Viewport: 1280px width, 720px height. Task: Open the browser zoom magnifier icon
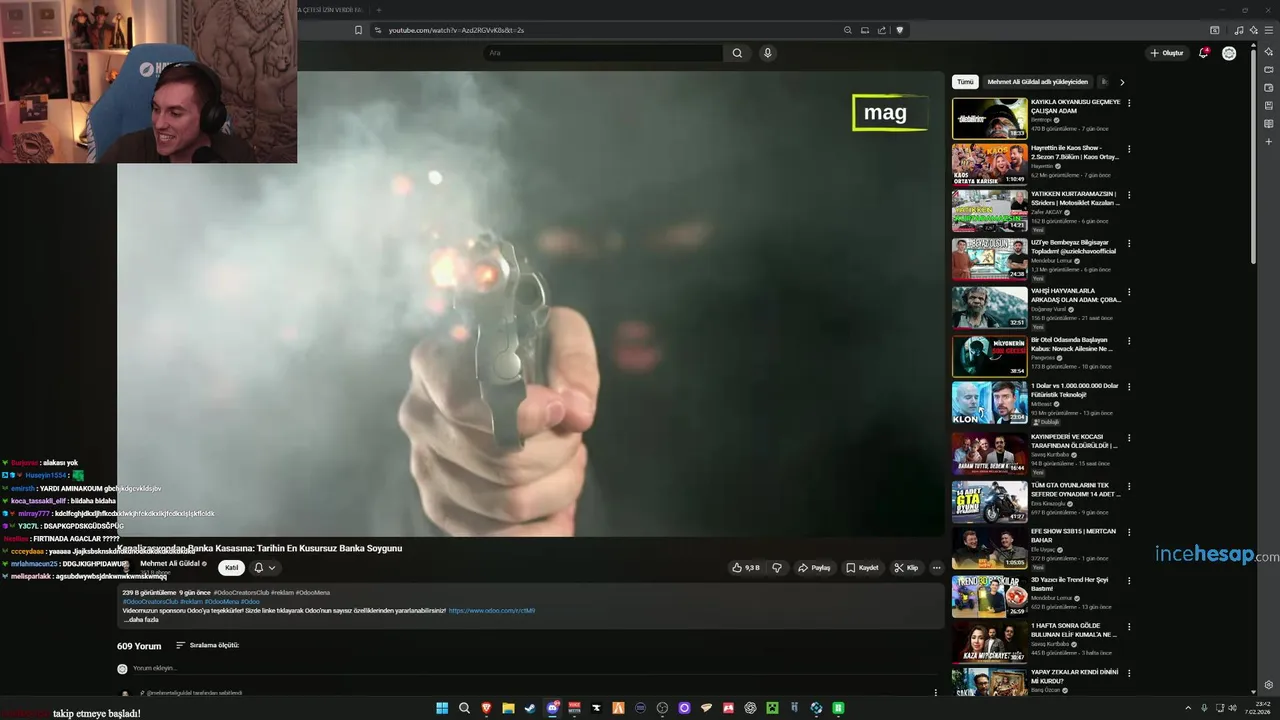[848, 30]
